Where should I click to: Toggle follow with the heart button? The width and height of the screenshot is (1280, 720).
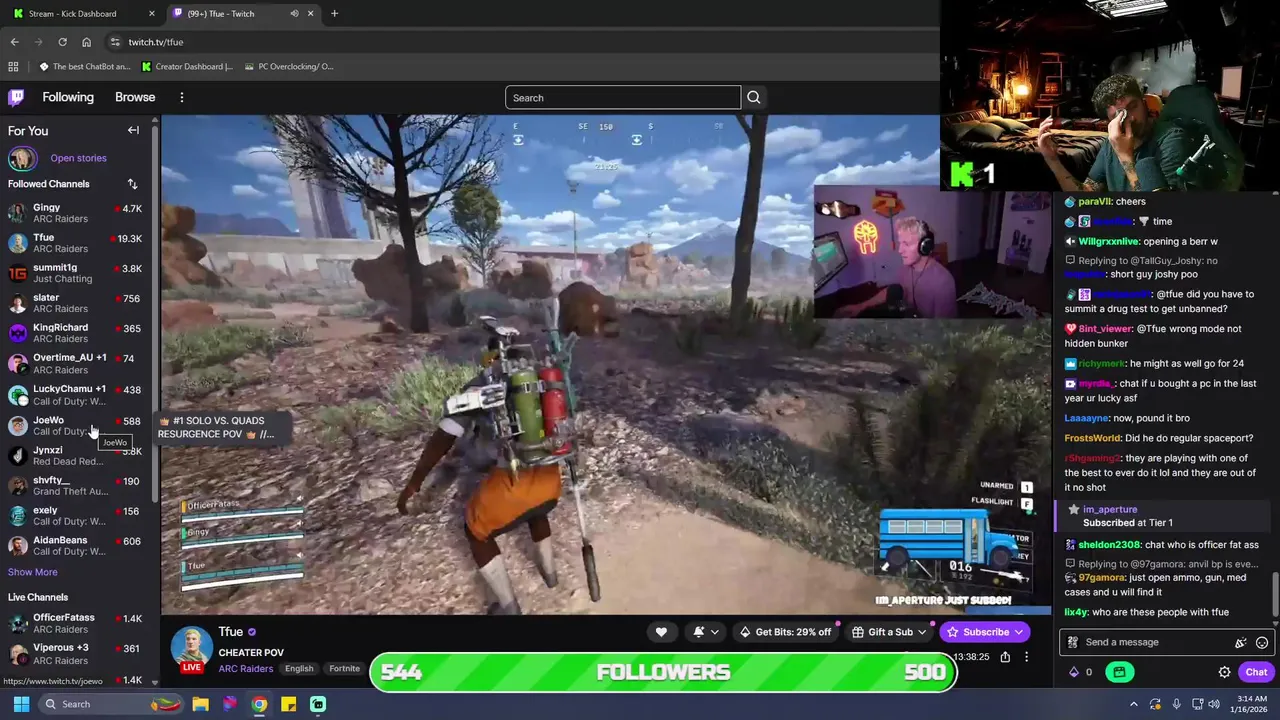661,632
